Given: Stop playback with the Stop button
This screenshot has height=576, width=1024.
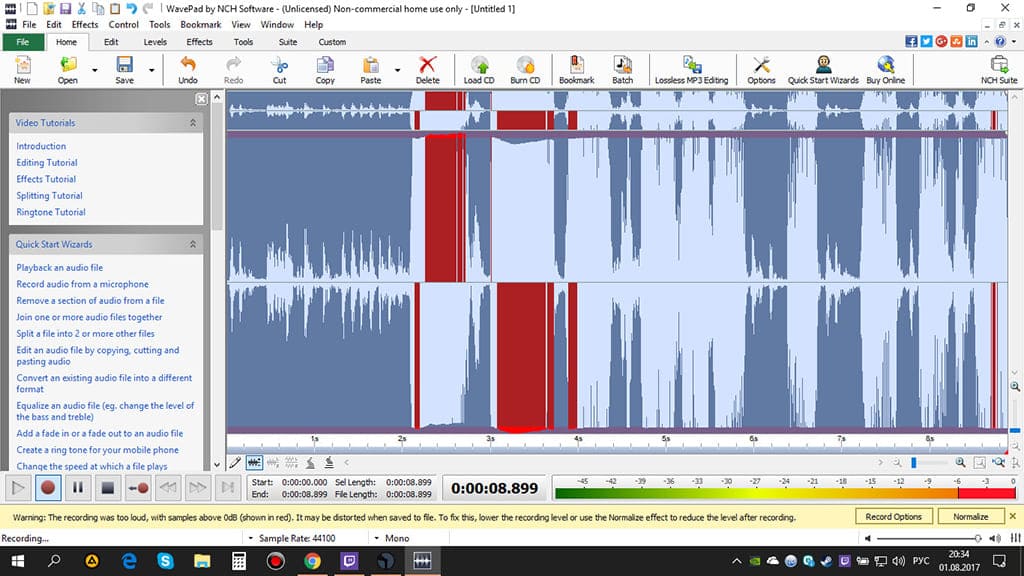Looking at the screenshot, I should point(108,488).
